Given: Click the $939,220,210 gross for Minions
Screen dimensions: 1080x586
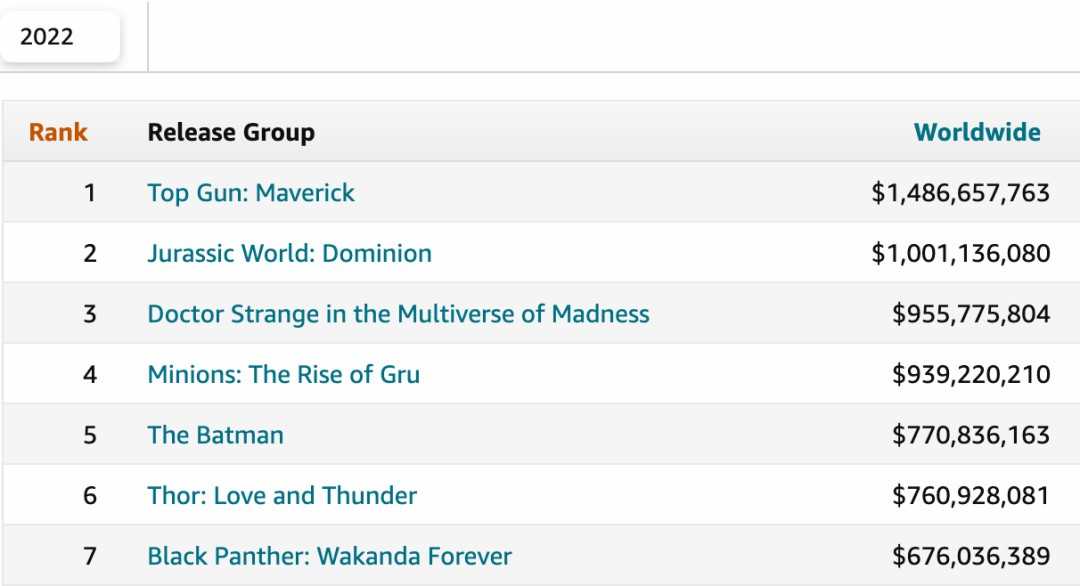Looking at the screenshot, I should 970,375.
